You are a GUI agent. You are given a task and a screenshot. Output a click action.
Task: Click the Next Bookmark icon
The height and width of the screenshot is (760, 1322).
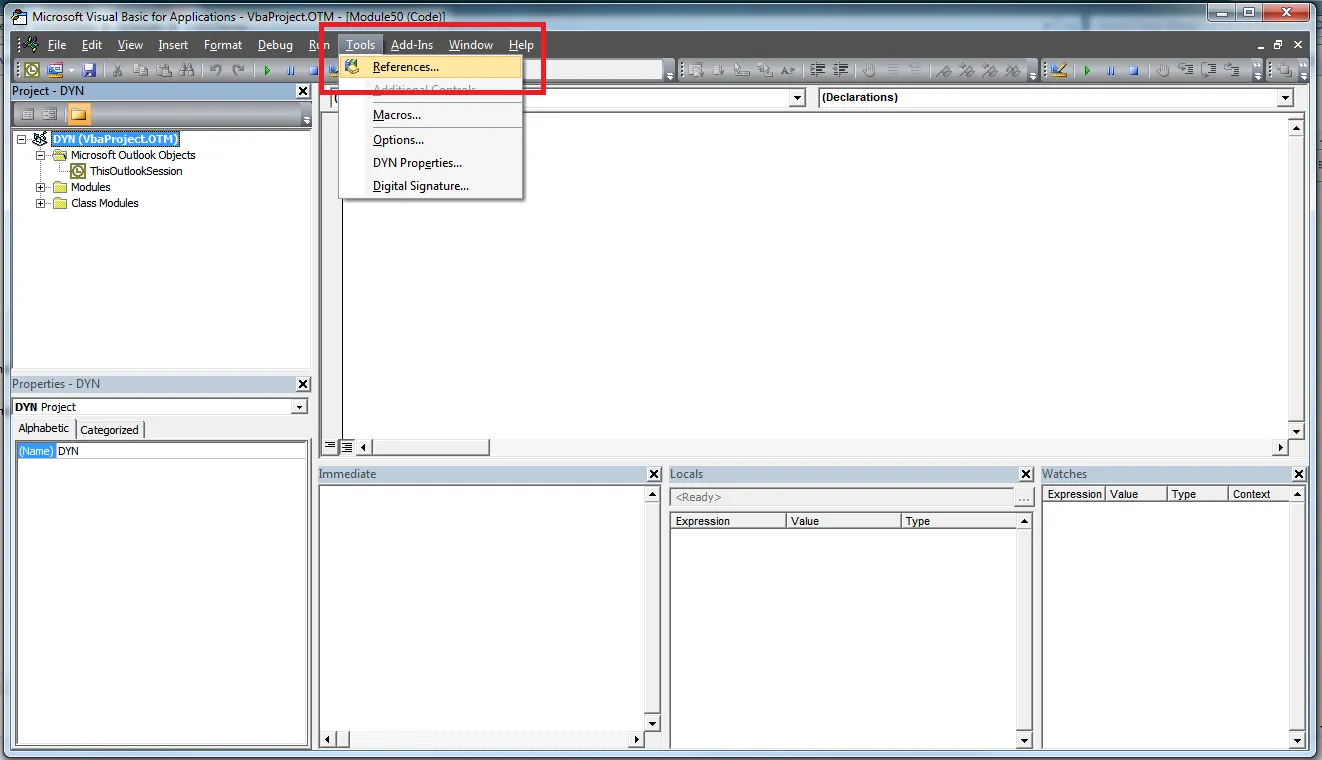(968, 70)
